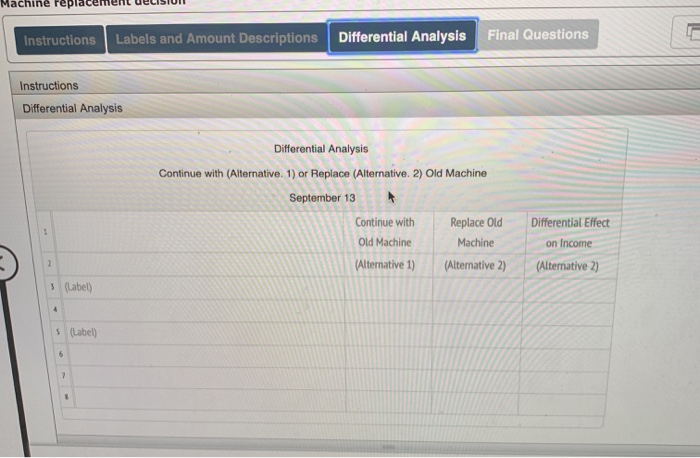The image size is (700, 458).
Task: Click row 4 Replace Old Machine cell
Action: click(x=477, y=312)
